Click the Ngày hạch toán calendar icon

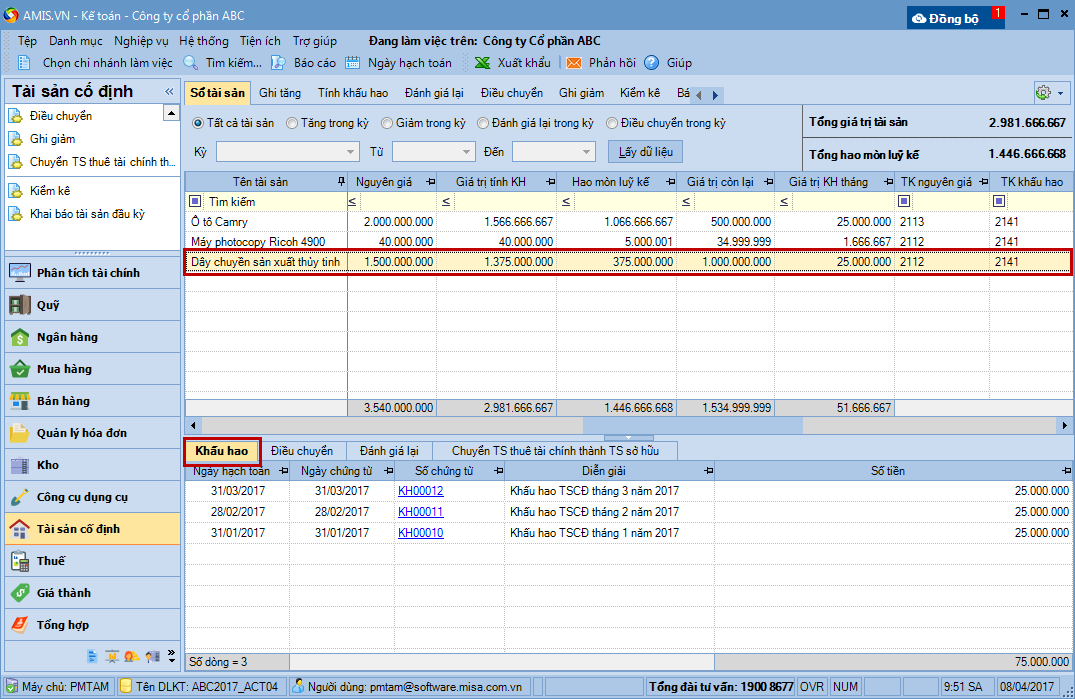(353, 62)
